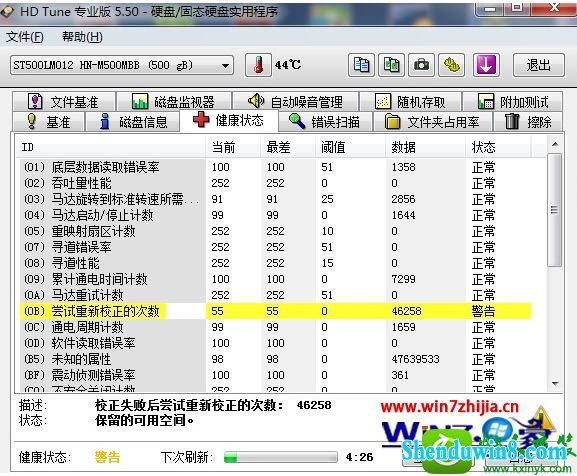Click the 阈值 column header

350,147
